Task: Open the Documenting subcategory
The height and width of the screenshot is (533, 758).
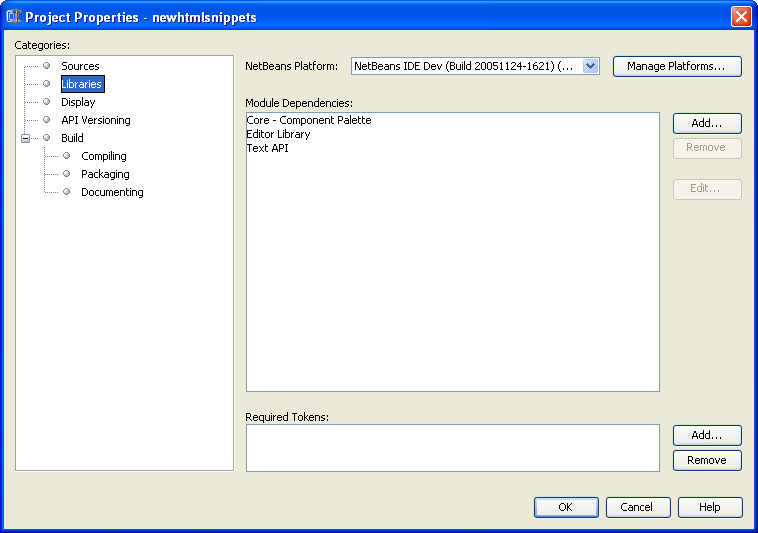Action: click(x=112, y=192)
